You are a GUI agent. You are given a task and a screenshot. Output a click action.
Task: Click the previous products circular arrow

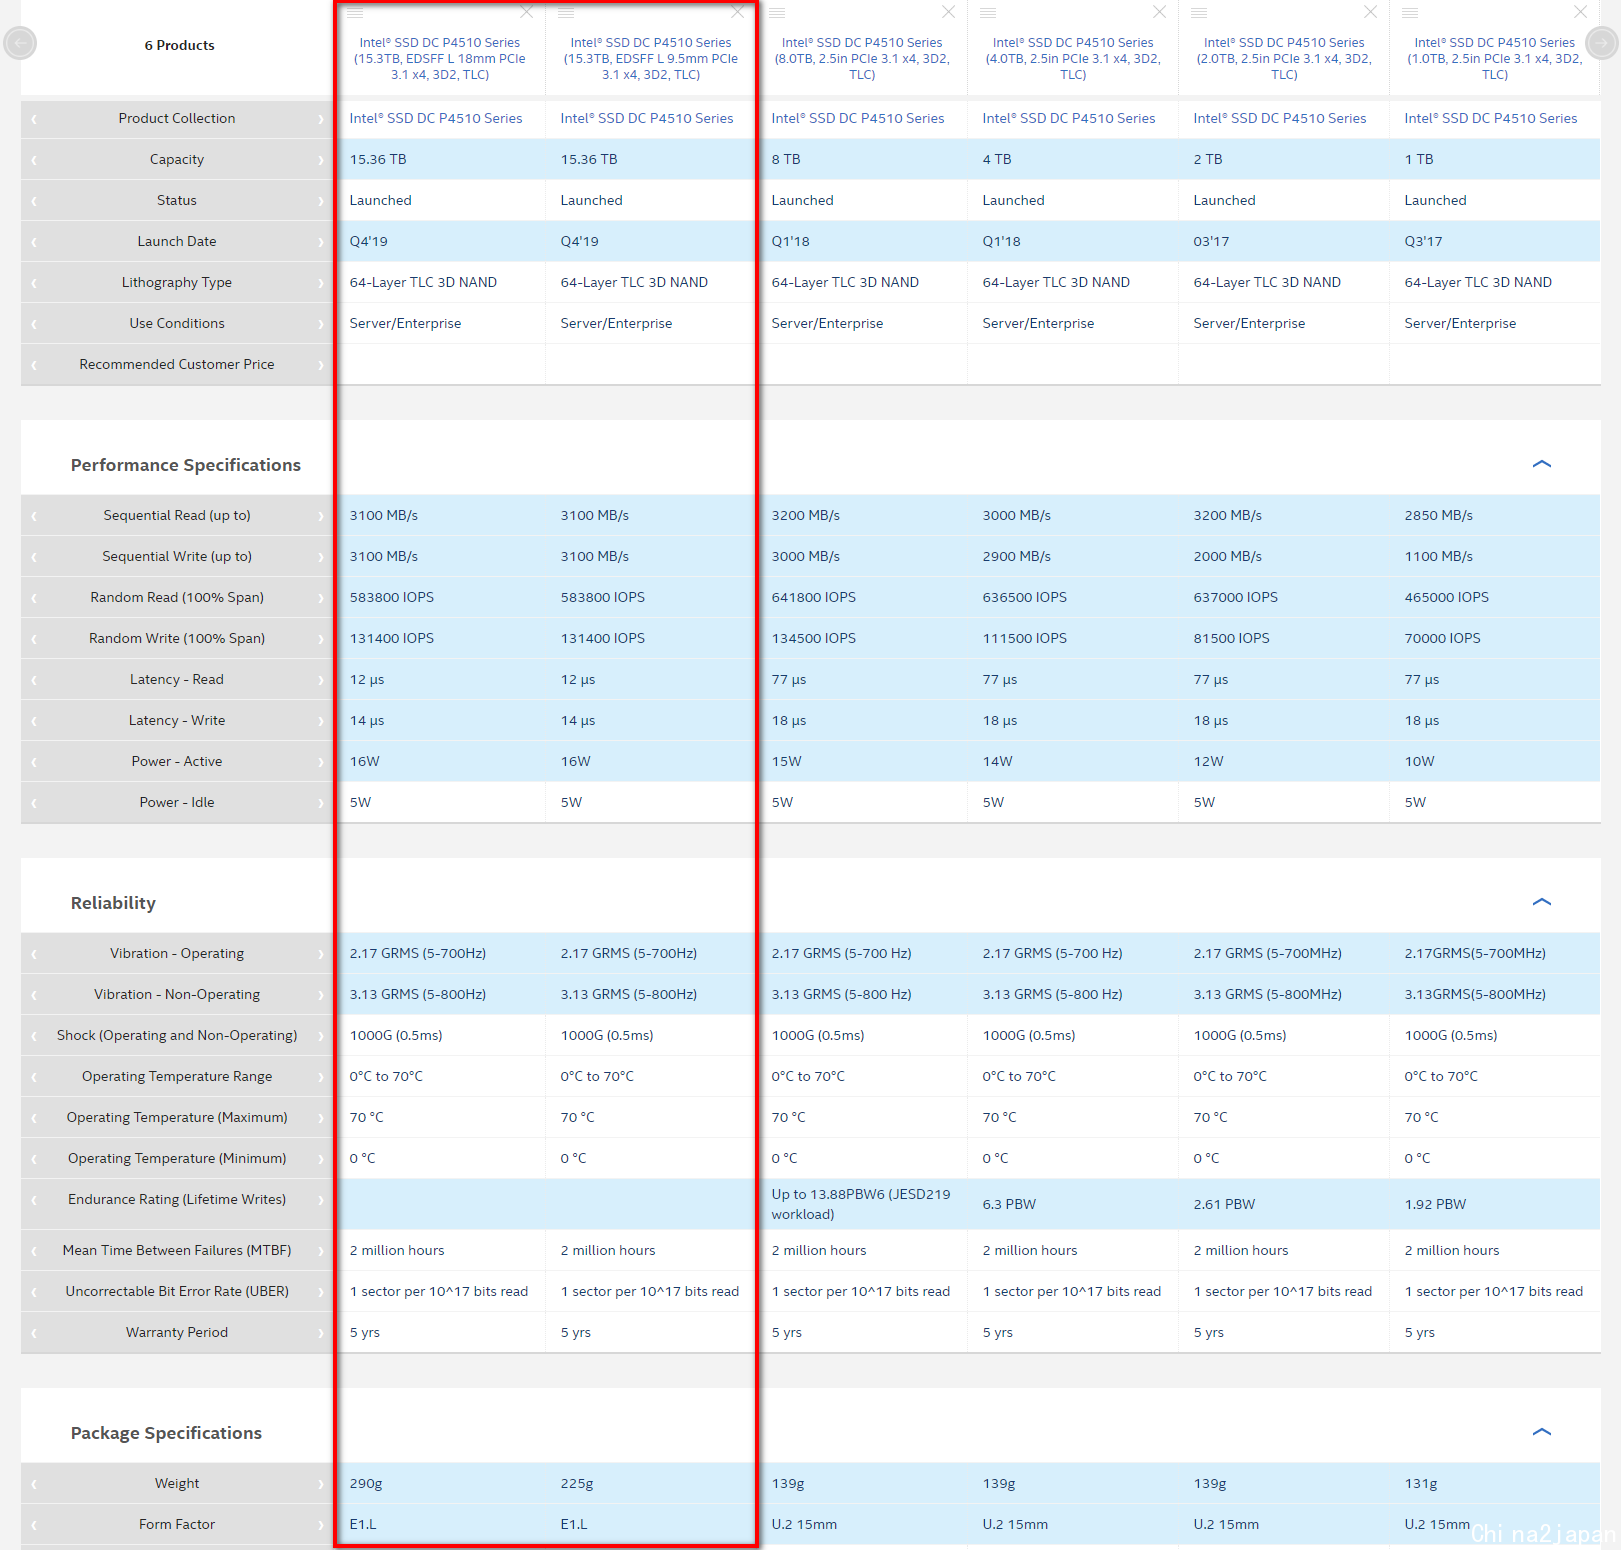tap(20, 43)
